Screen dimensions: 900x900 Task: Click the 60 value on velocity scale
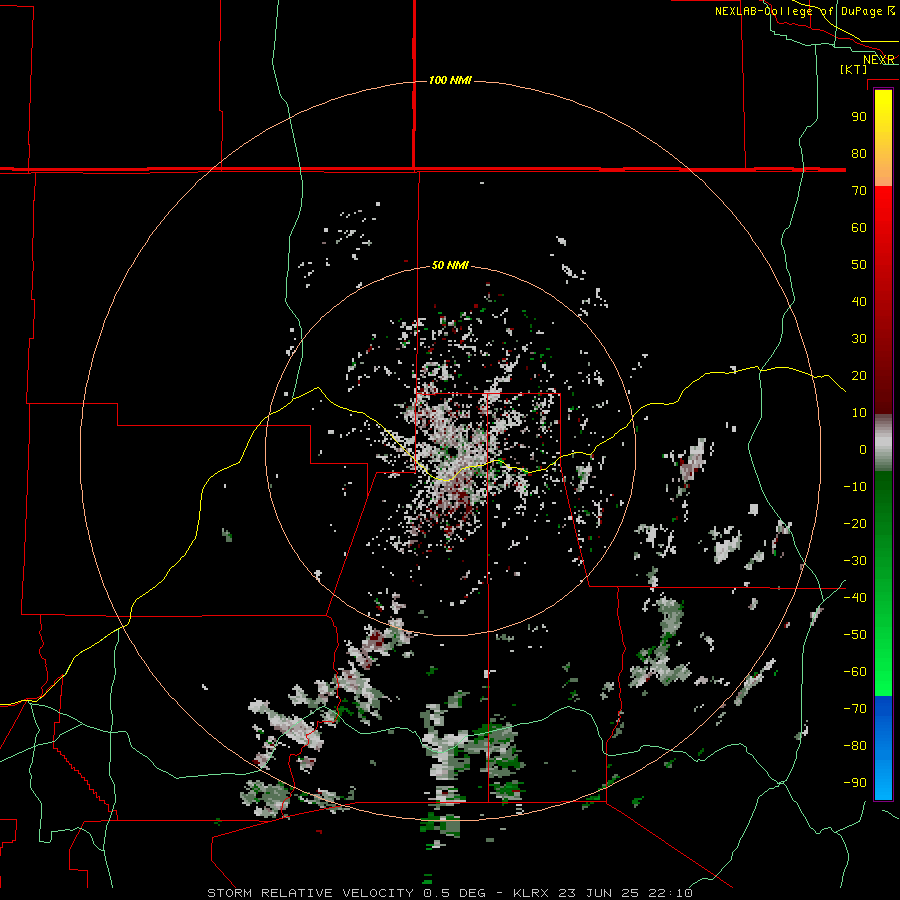click(859, 227)
